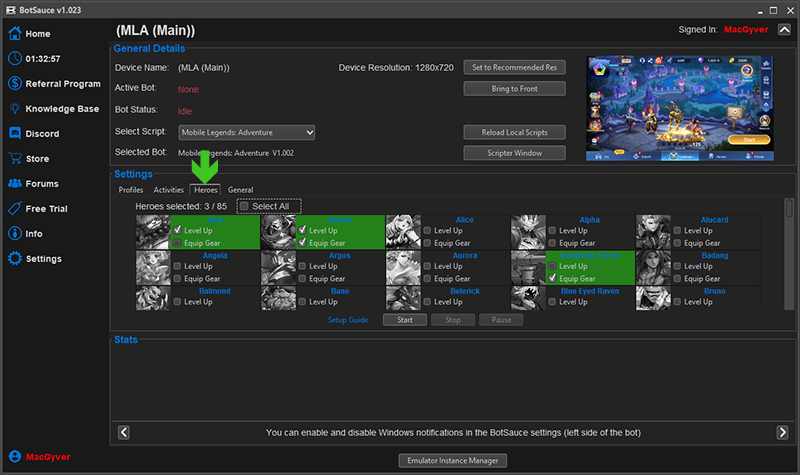Open the Emulator Instance Manager
The width and height of the screenshot is (800, 475).
(x=453, y=460)
